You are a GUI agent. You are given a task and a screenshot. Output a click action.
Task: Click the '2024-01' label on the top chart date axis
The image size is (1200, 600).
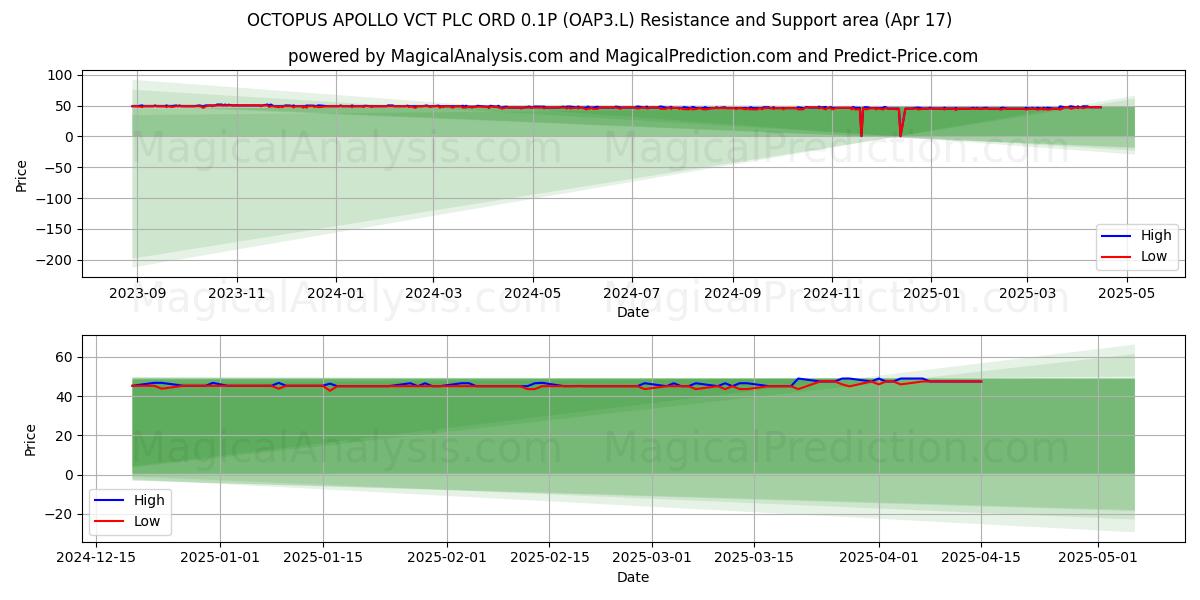pos(335,294)
